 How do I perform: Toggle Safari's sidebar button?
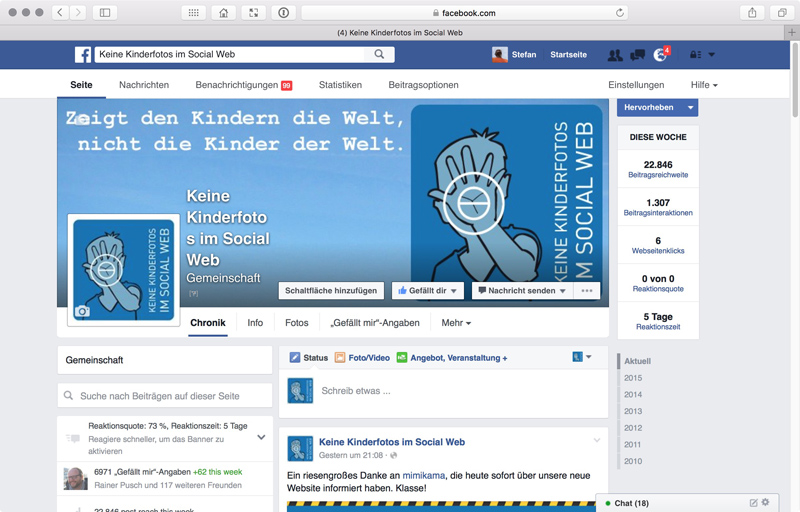(x=105, y=13)
